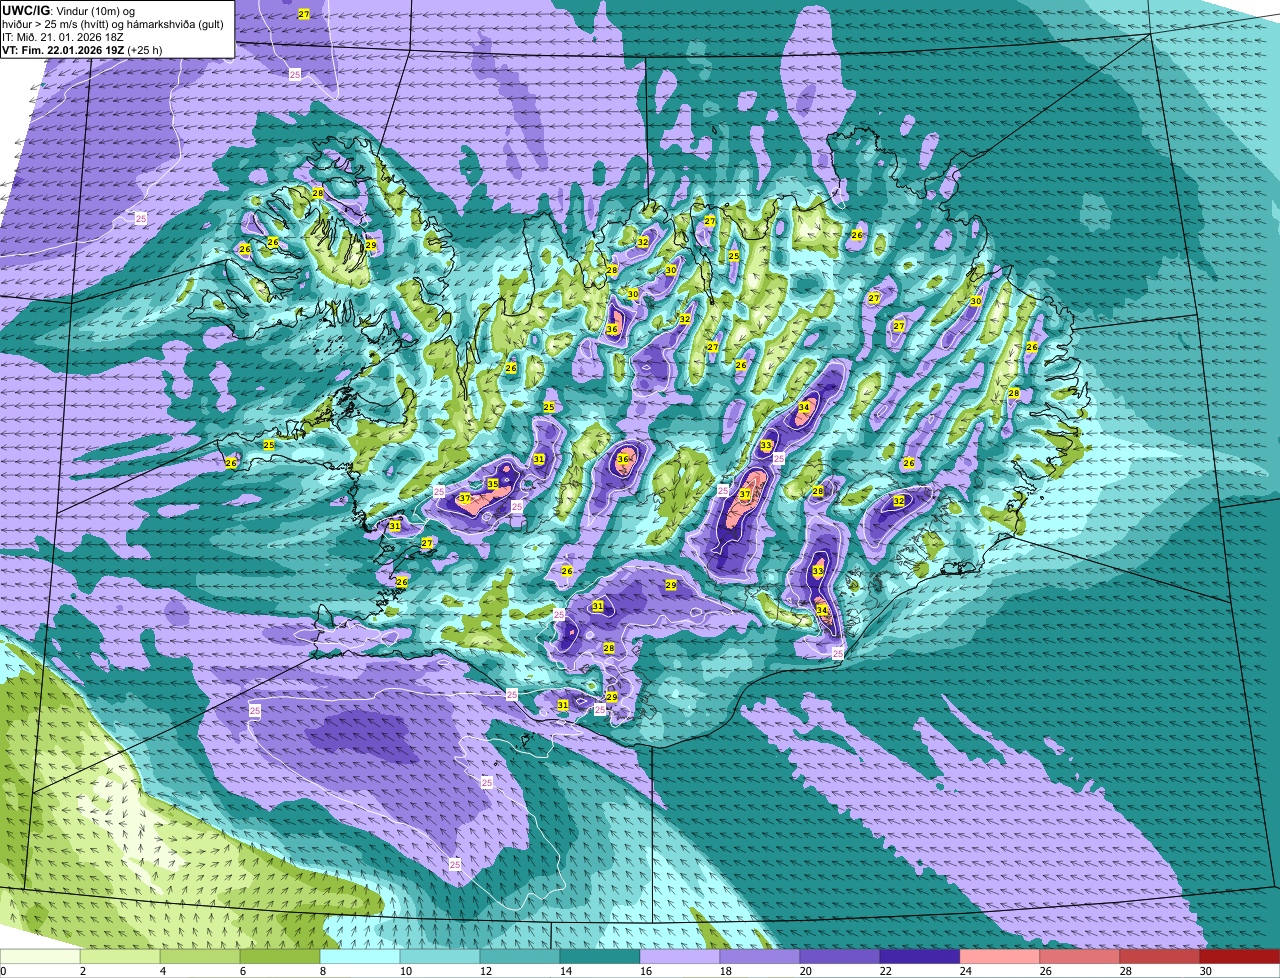1280x978 pixels.
Task: Click the yellow '35' peak gust label
Action: (493, 484)
